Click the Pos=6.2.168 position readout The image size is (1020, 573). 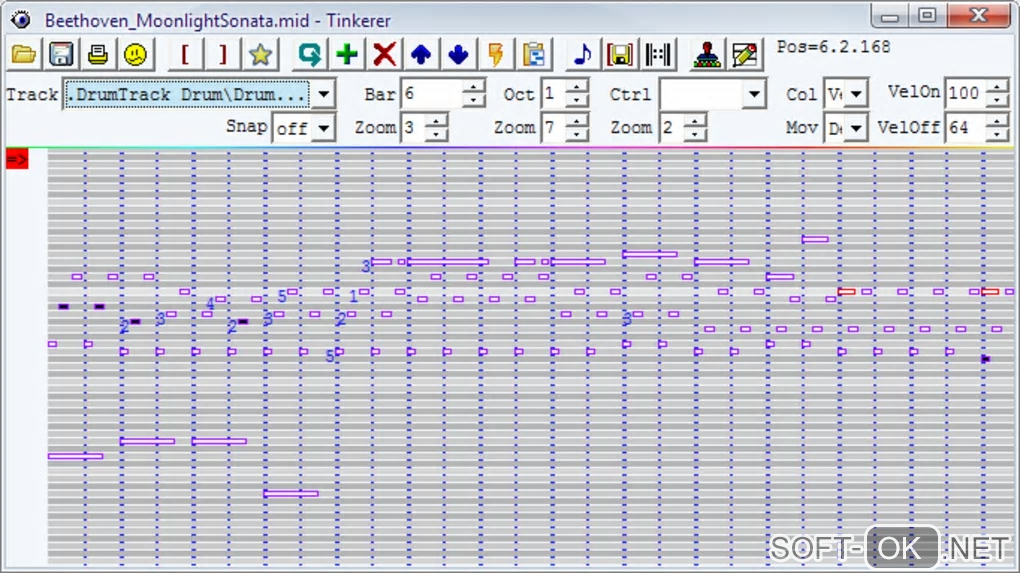click(833, 47)
